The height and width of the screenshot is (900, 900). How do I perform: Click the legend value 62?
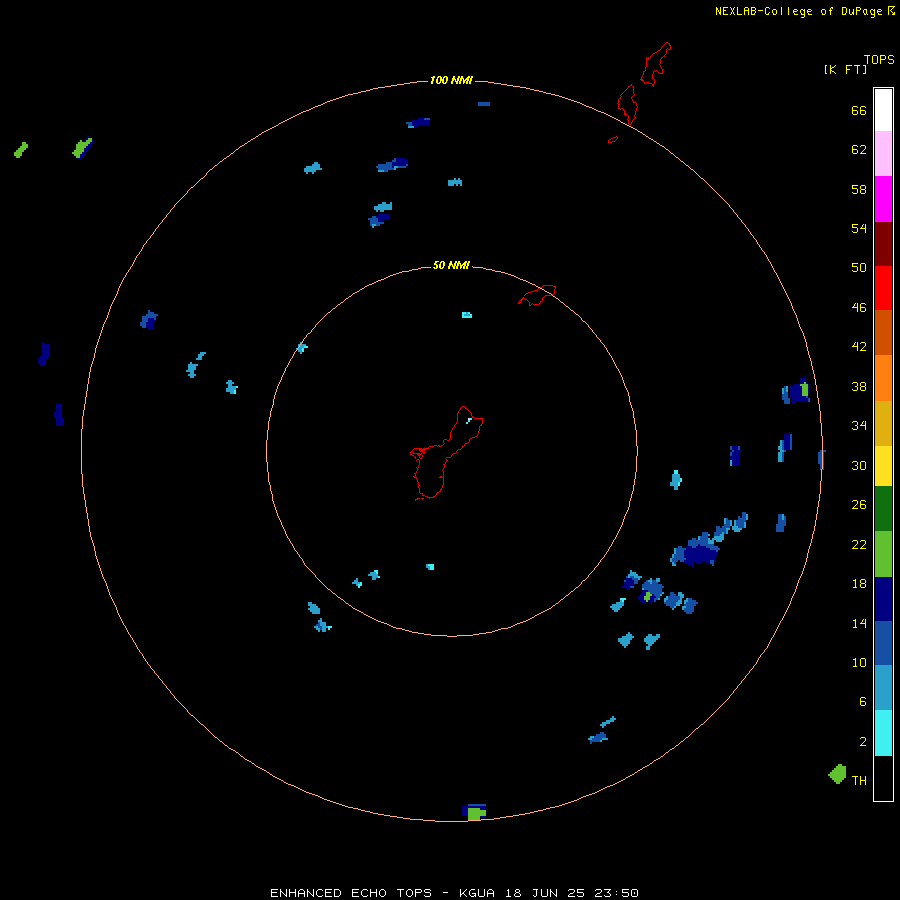click(x=859, y=149)
